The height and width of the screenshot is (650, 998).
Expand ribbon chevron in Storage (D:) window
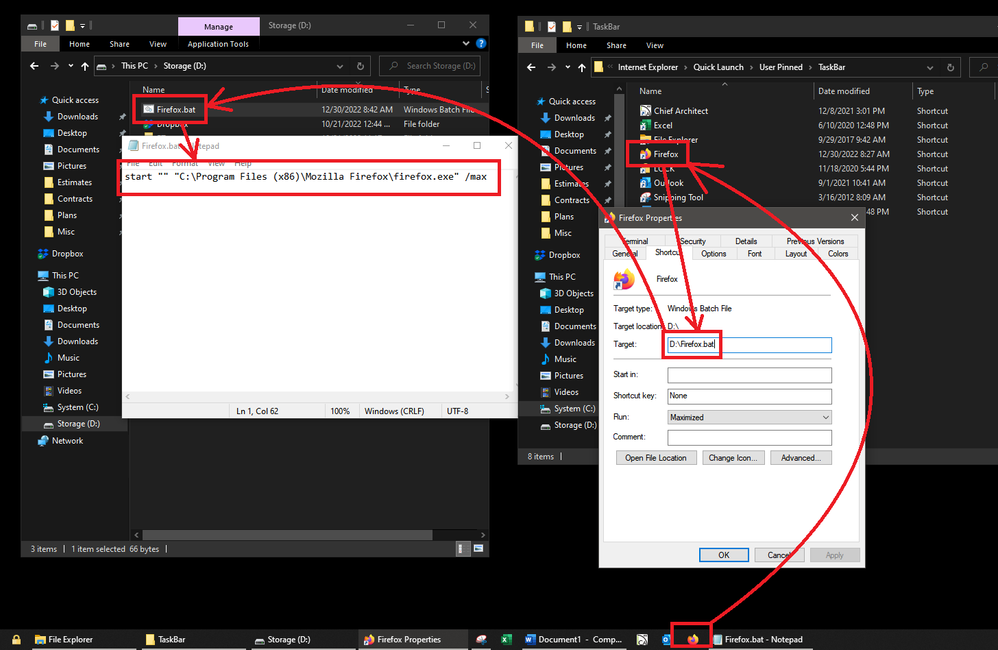click(x=466, y=43)
